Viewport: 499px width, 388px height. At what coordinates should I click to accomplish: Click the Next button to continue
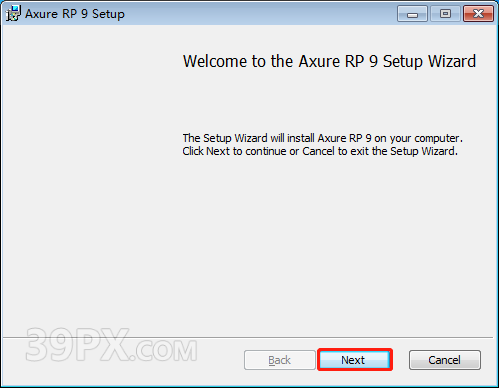pos(355,360)
